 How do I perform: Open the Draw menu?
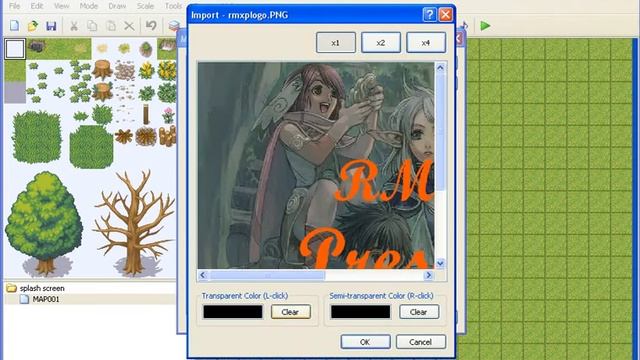[117, 6]
